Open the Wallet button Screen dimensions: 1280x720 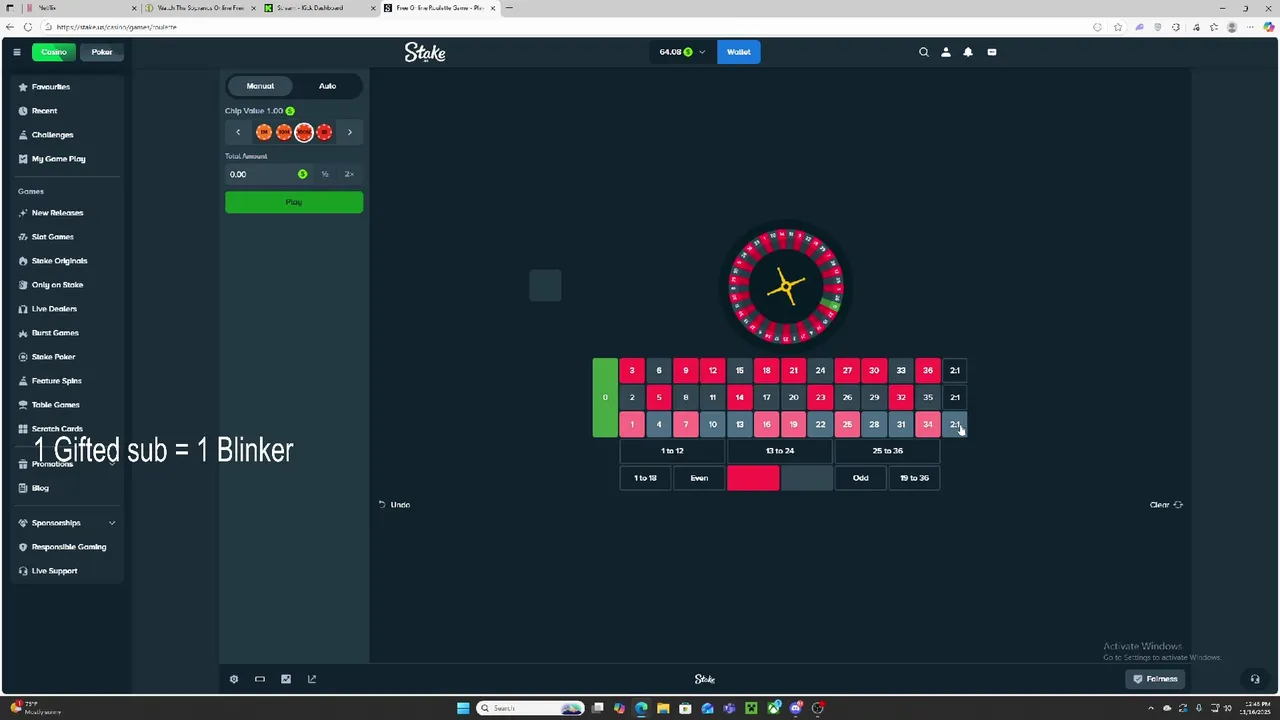point(739,52)
